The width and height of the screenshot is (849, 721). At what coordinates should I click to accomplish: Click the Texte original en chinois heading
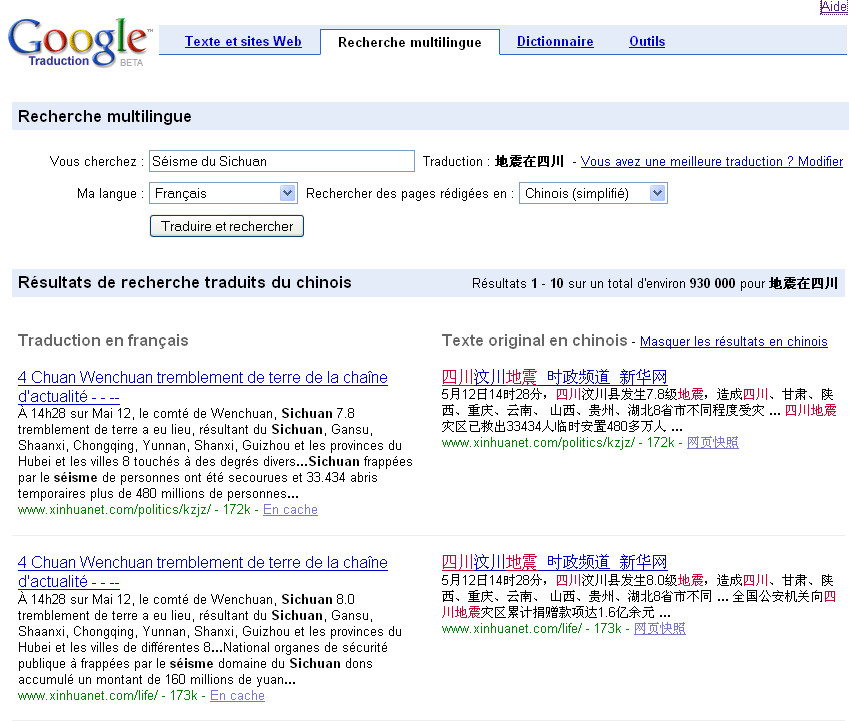pyautogui.click(x=534, y=340)
